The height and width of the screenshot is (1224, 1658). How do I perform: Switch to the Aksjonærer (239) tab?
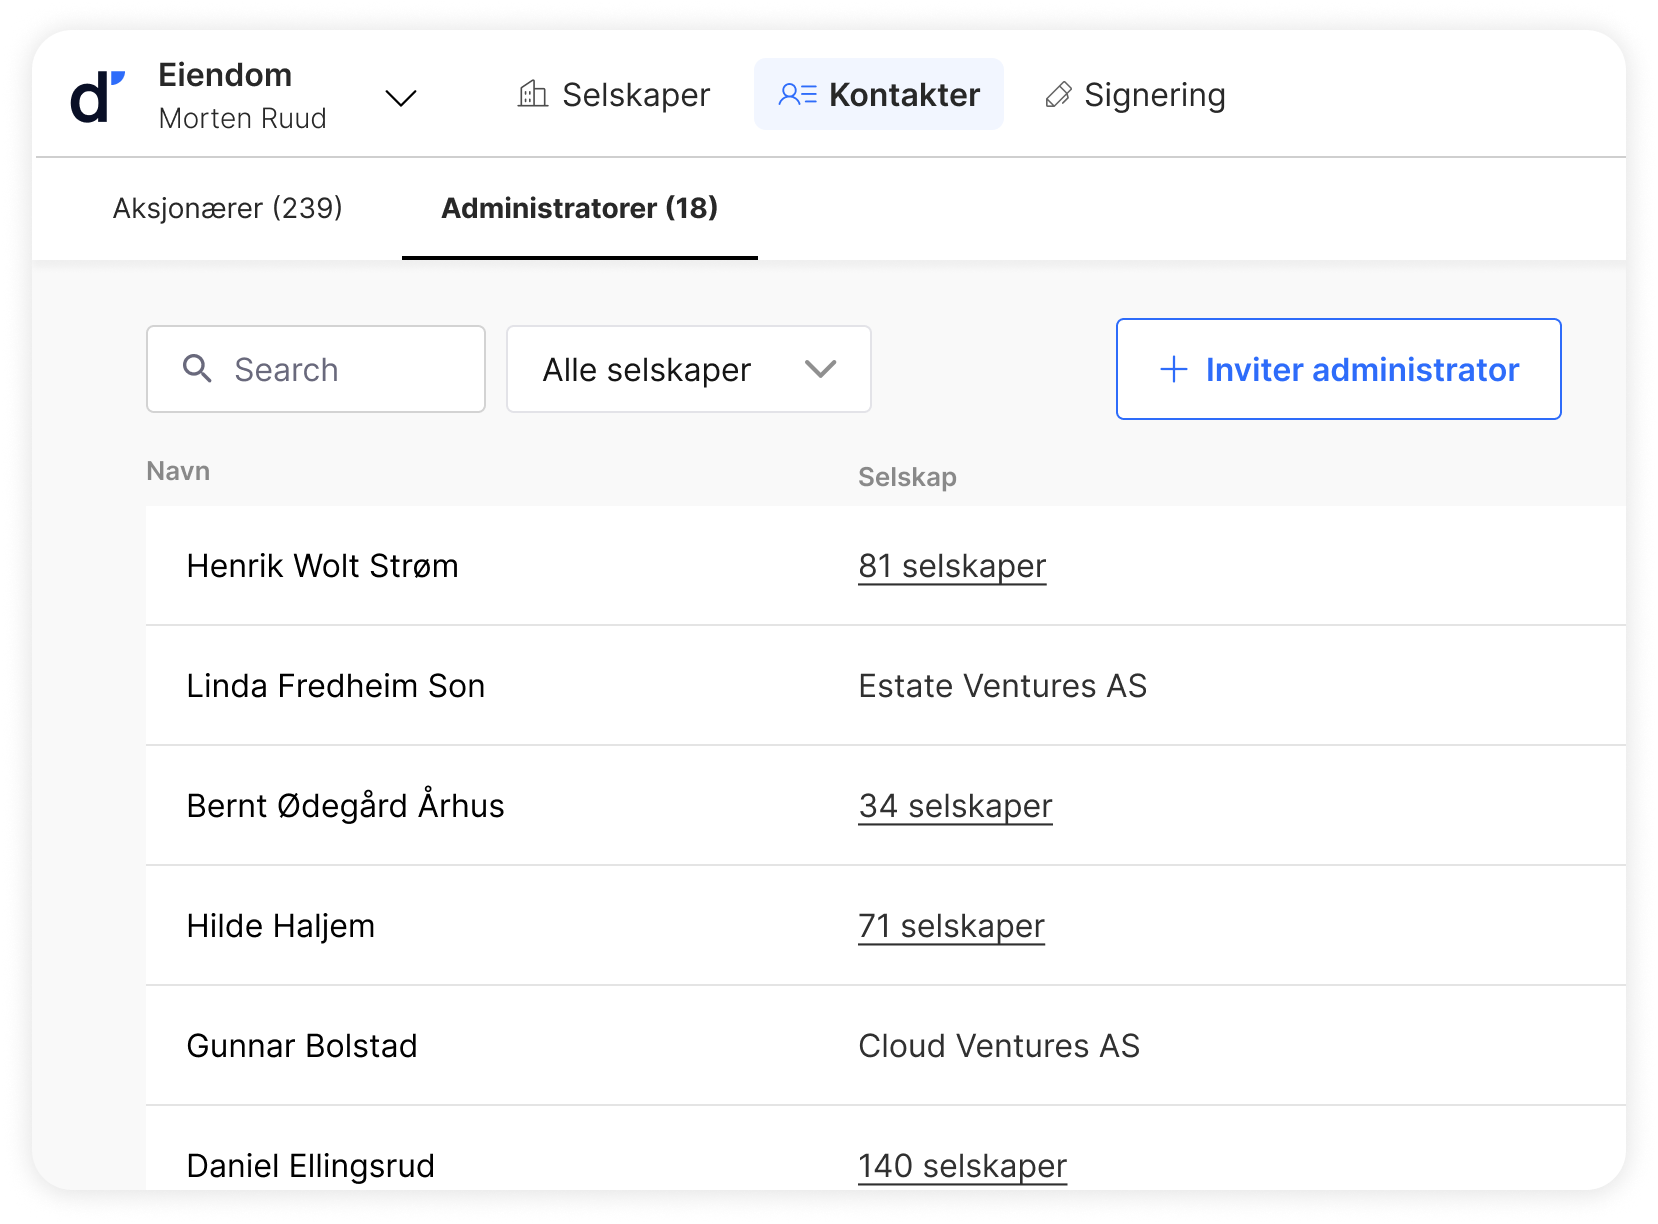227,208
